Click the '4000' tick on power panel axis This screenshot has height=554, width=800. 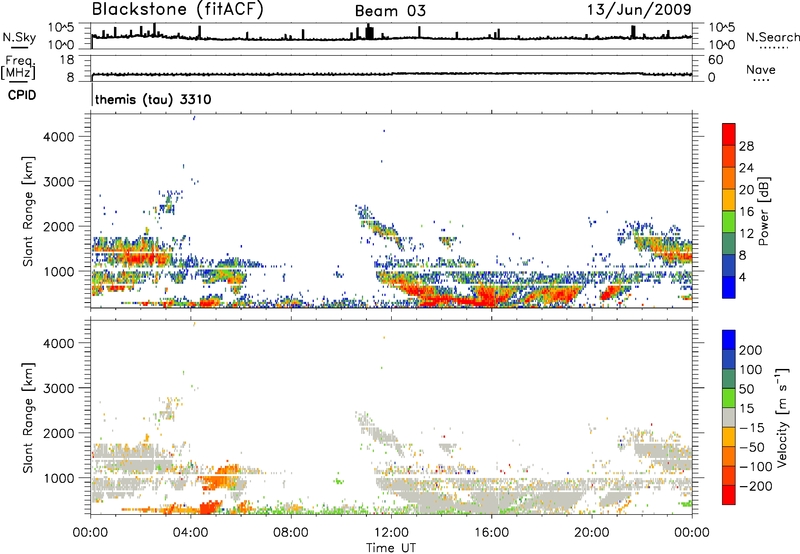(59, 137)
